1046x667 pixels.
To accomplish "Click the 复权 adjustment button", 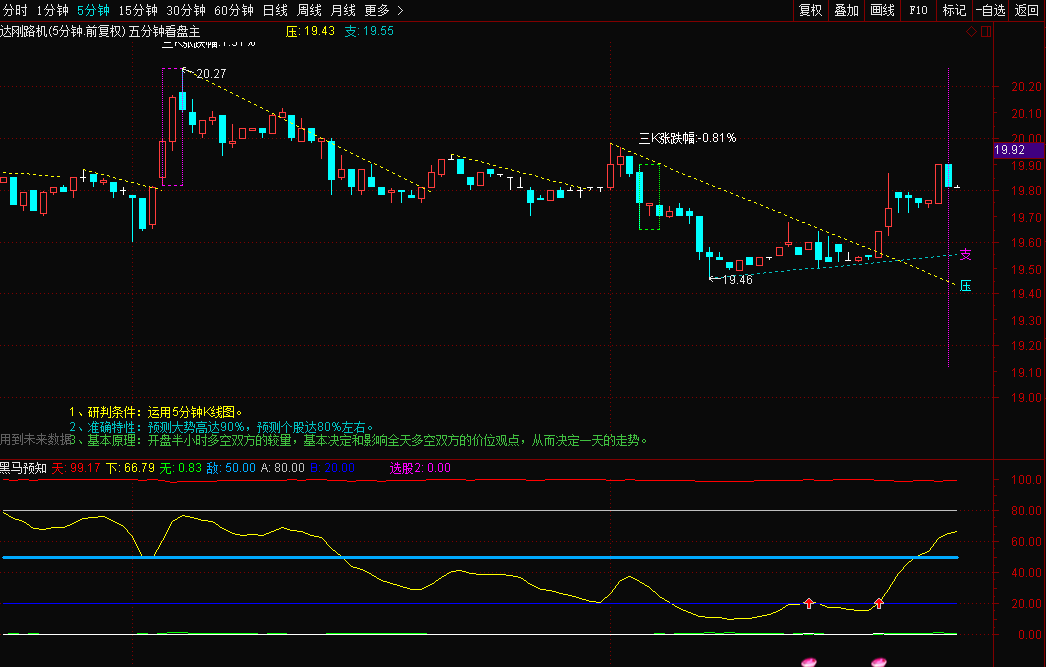I will point(811,10).
